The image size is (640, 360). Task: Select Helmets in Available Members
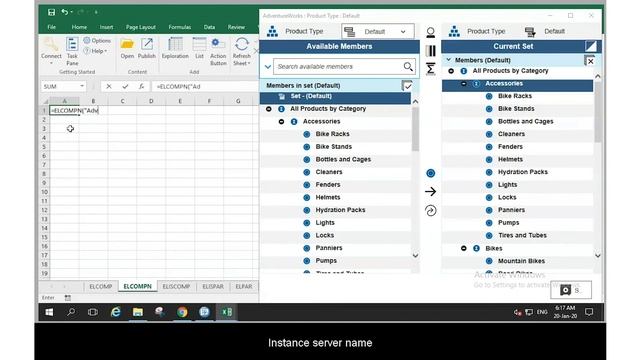pos(328,198)
